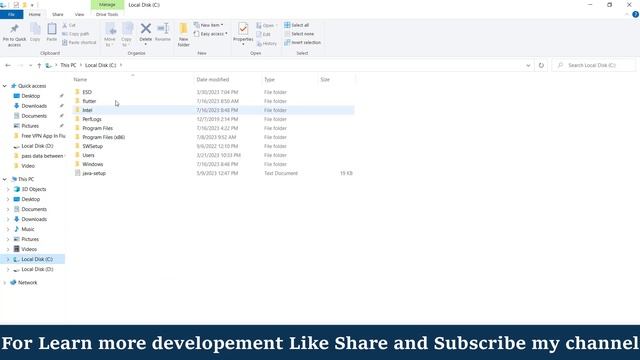The height and width of the screenshot is (360, 640).
Task: Collapse Quick access tree node
Action: click(x=4, y=86)
